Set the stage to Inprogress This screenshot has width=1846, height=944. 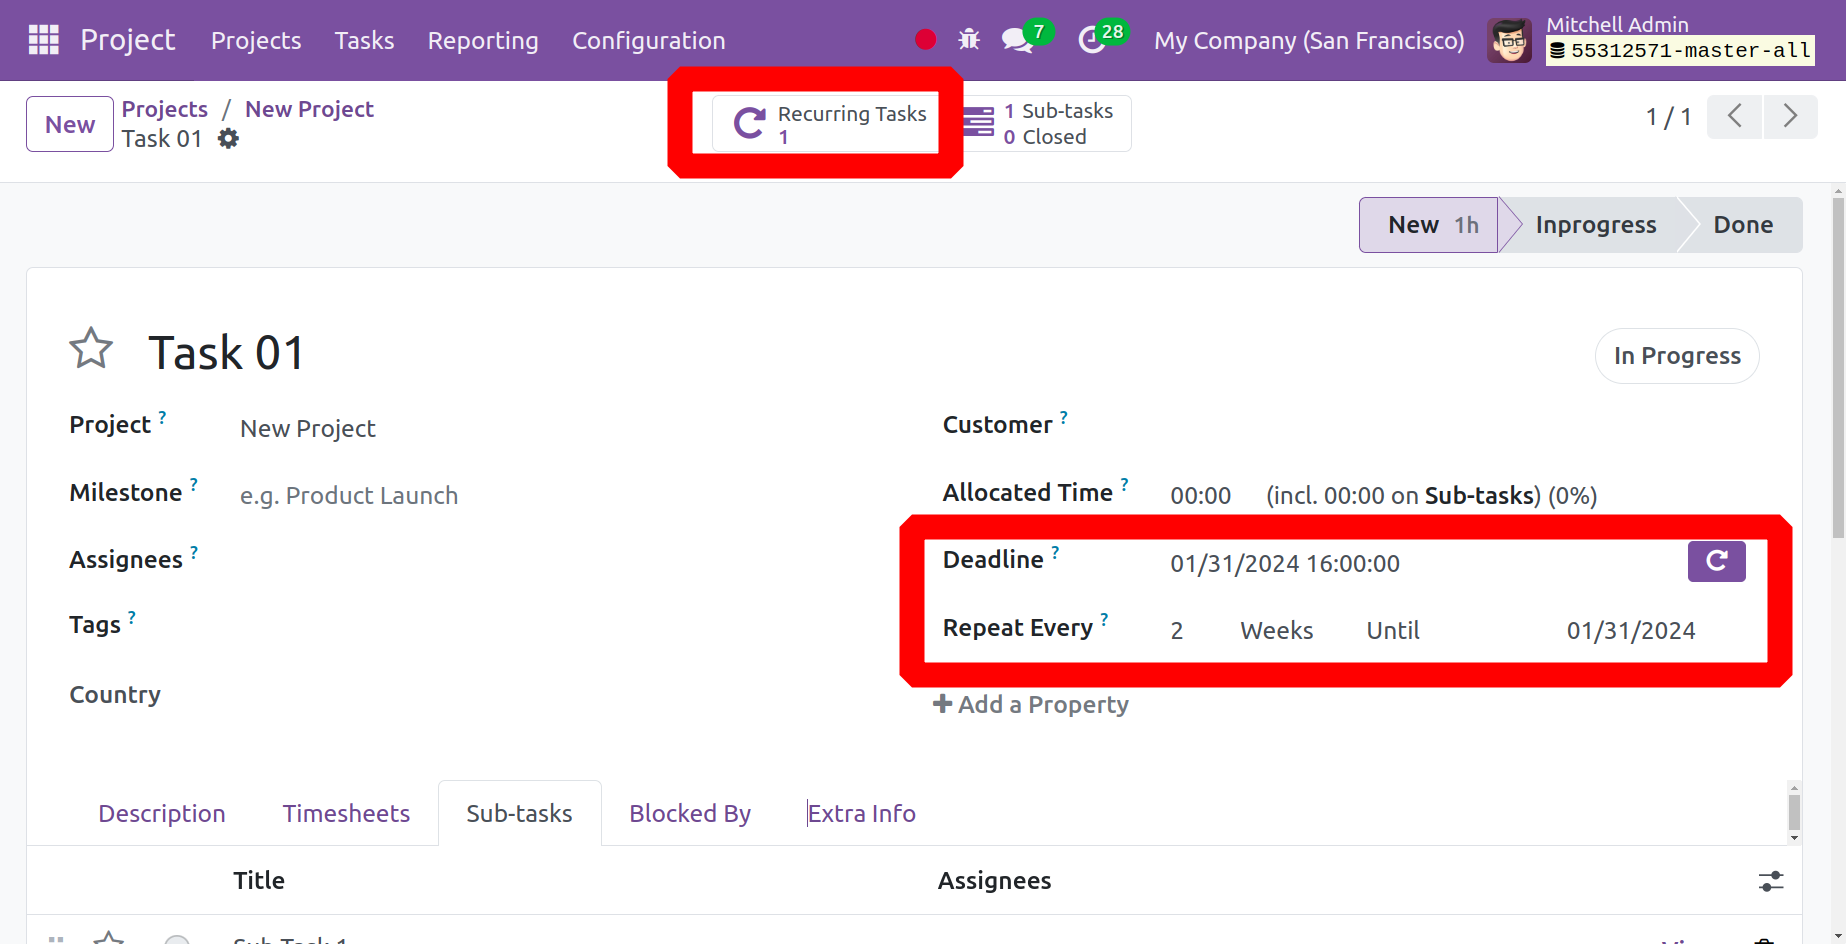pos(1594,225)
